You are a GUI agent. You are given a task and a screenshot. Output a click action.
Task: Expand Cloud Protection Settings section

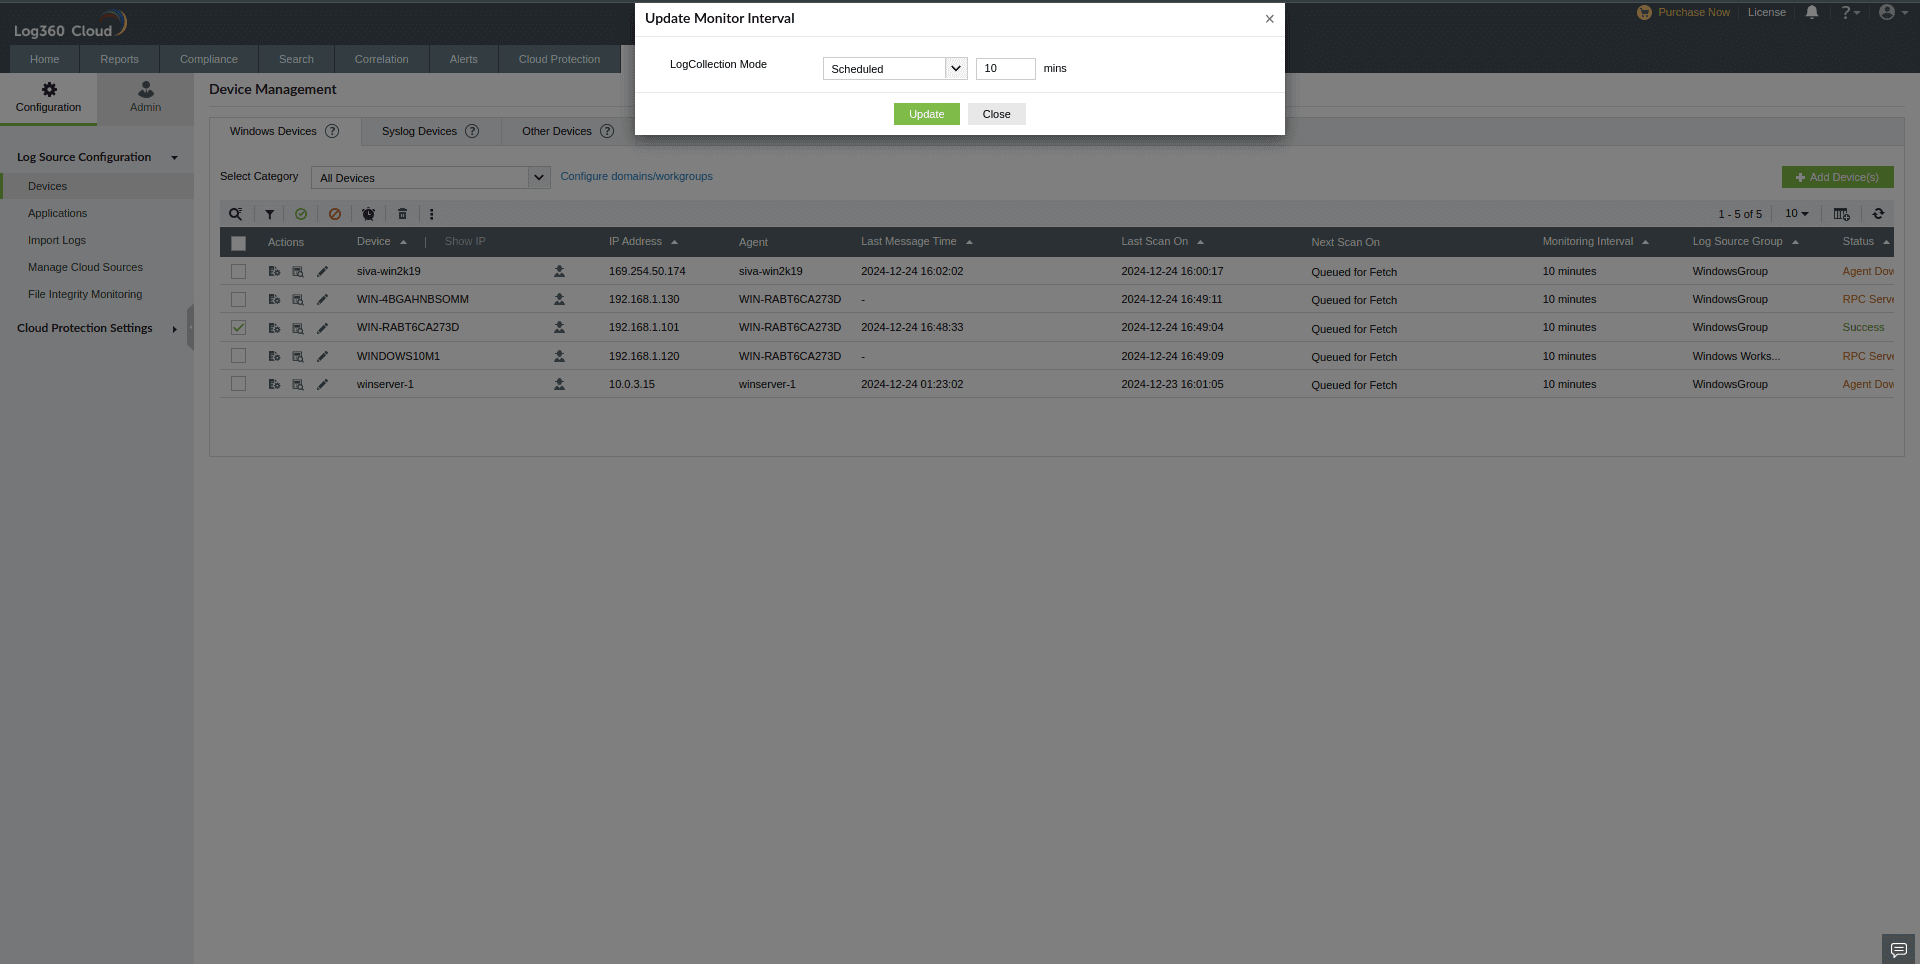tap(97, 329)
